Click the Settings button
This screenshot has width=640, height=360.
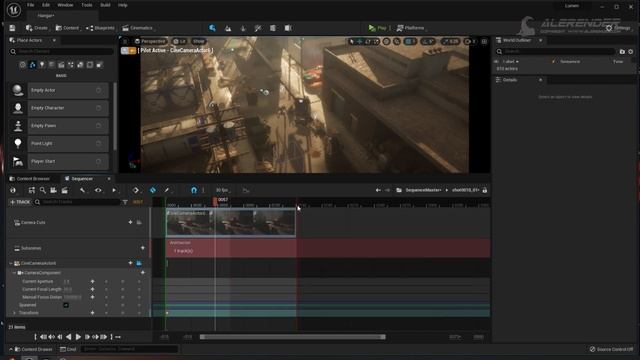[x=619, y=28]
